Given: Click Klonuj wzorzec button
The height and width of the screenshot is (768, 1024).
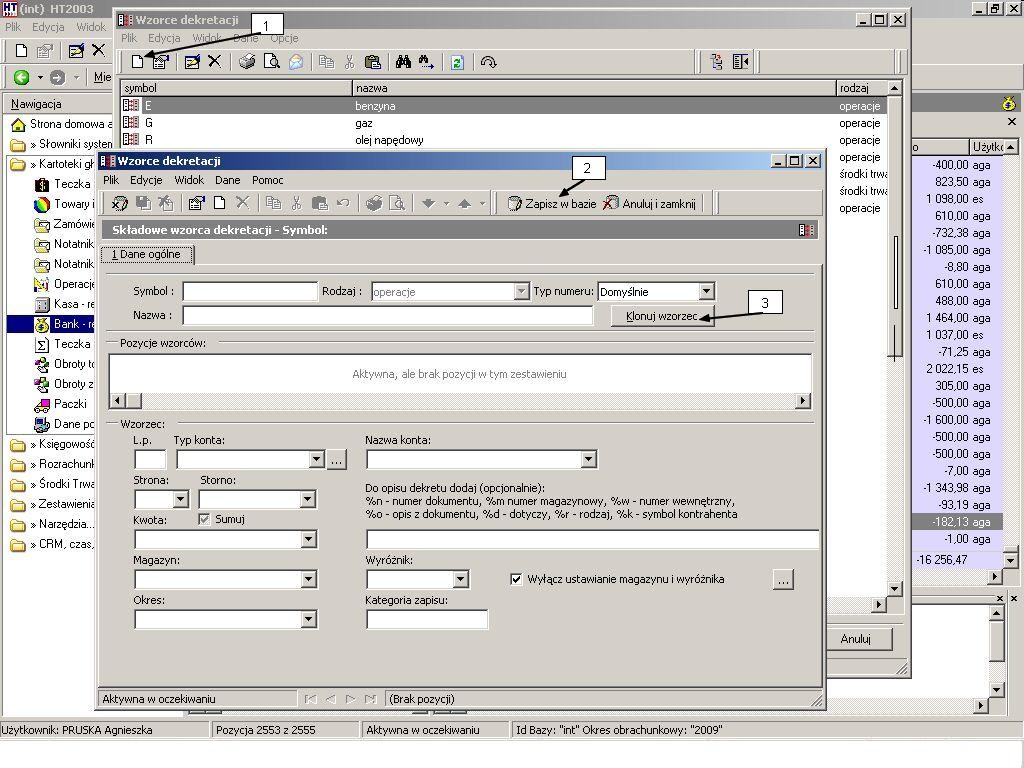Looking at the screenshot, I should 662,316.
